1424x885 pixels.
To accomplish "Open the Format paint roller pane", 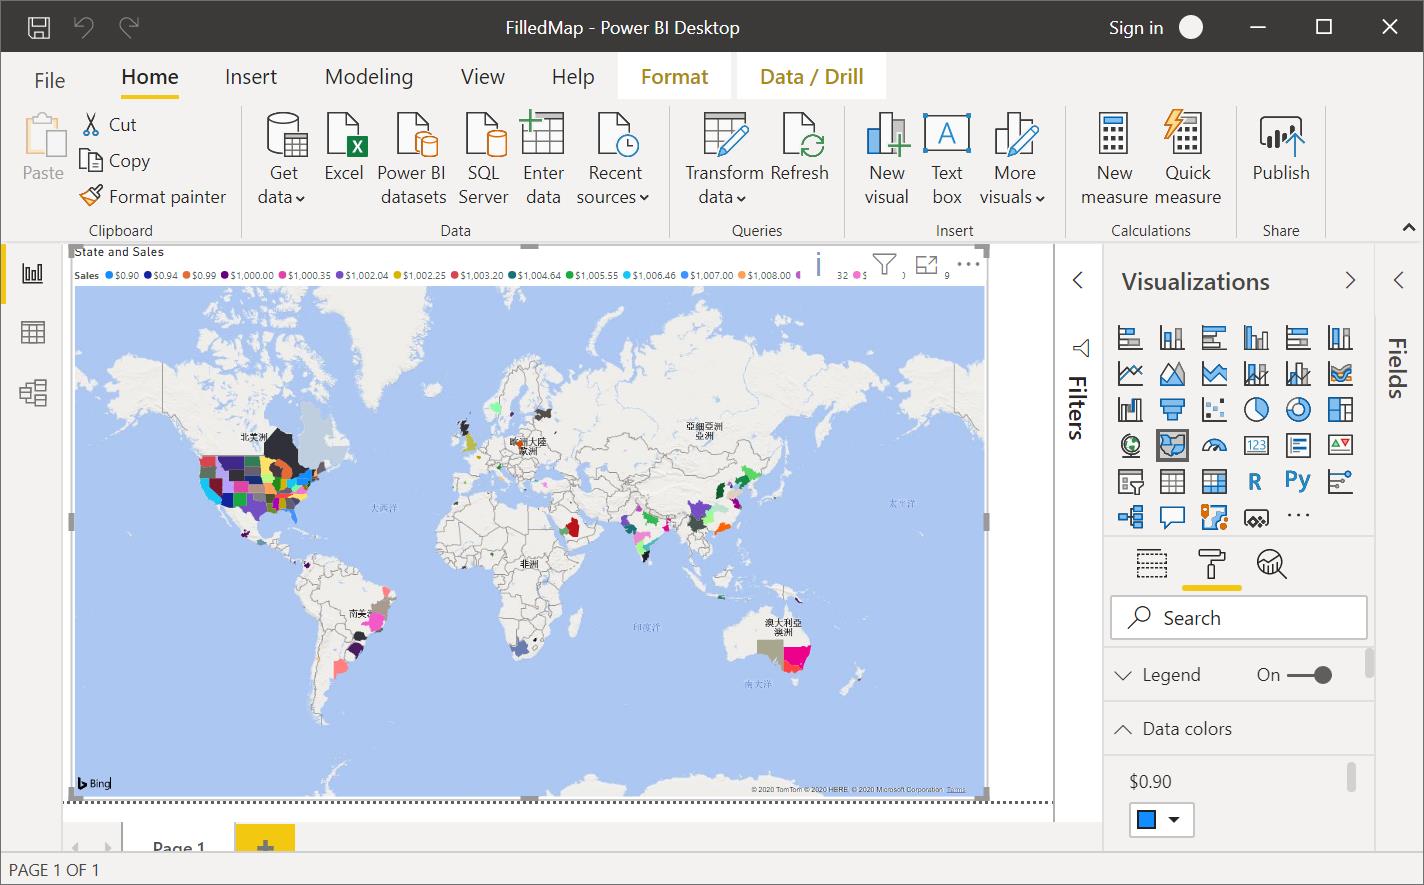I will pos(1212,564).
